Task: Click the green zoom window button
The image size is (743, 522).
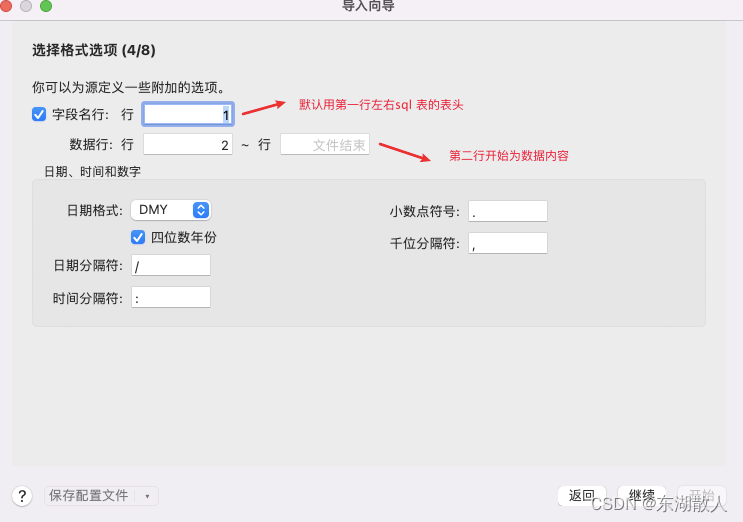Action: (x=46, y=5)
